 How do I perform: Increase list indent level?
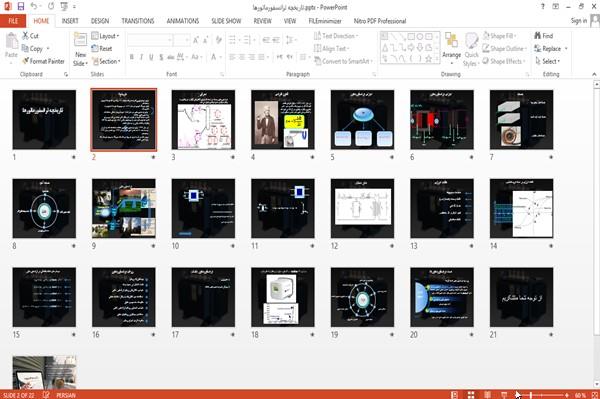coord(276,40)
